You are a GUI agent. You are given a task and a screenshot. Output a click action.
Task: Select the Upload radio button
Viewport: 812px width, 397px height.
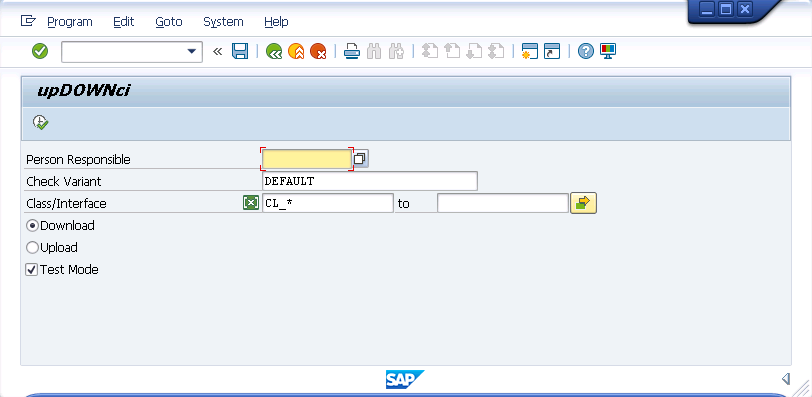pos(32,248)
